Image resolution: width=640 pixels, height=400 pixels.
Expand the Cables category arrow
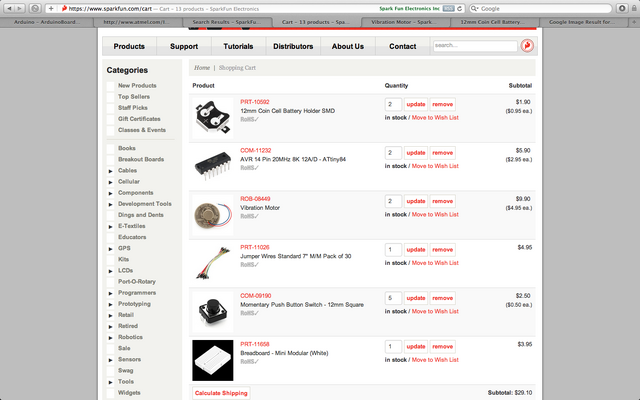(x=111, y=171)
